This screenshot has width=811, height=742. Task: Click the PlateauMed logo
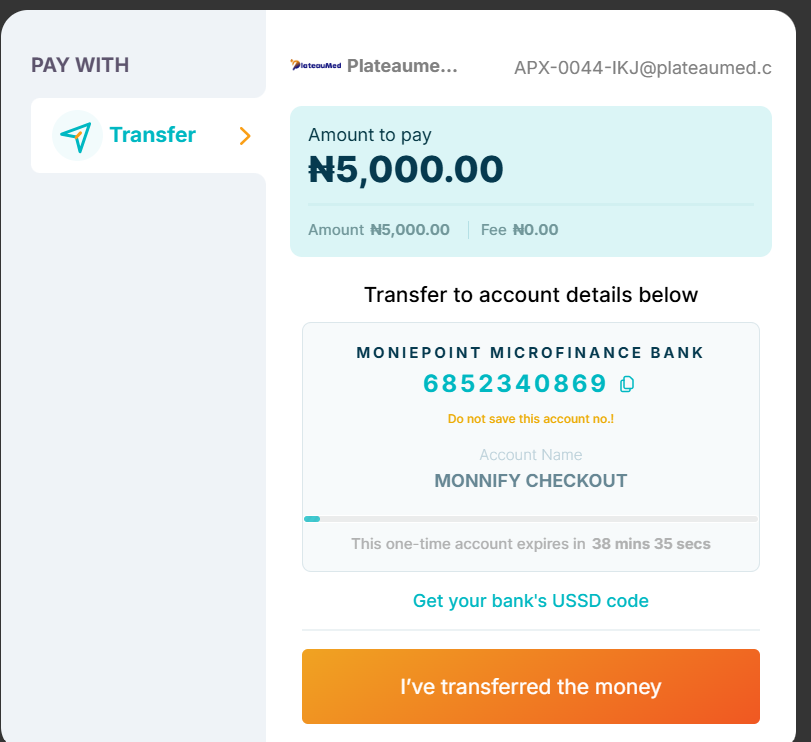(316, 65)
